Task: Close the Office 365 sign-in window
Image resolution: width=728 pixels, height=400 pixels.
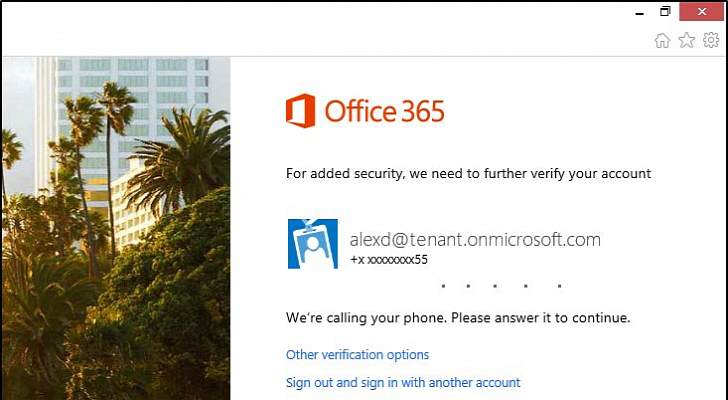Action: pyautogui.click(x=703, y=12)
